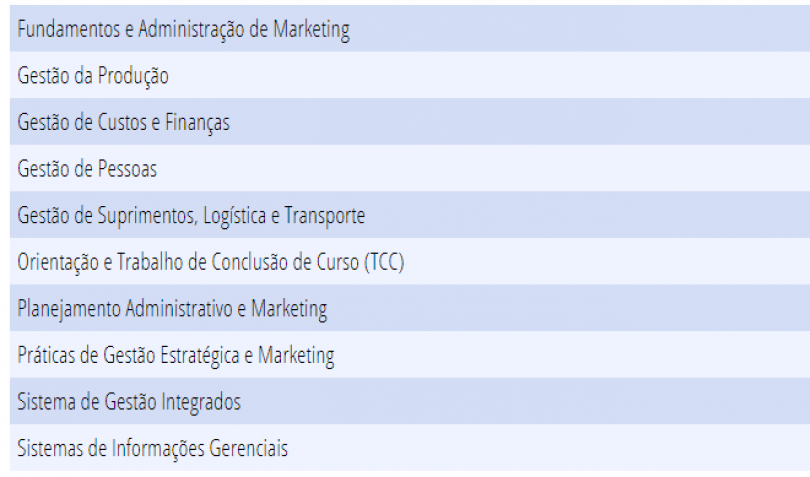Click the word Finanças in the list

197,123
